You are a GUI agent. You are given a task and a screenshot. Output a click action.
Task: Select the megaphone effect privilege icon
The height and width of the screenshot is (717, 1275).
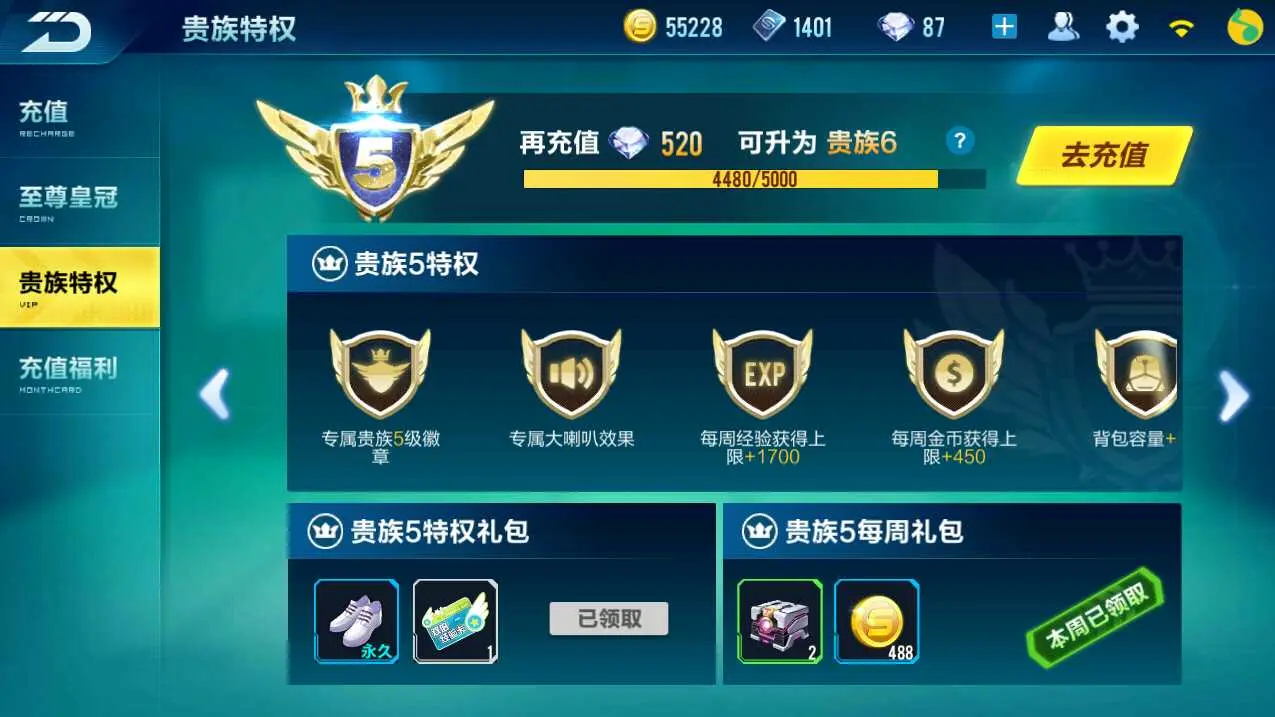pyautogui.click(x=571, y=373)
